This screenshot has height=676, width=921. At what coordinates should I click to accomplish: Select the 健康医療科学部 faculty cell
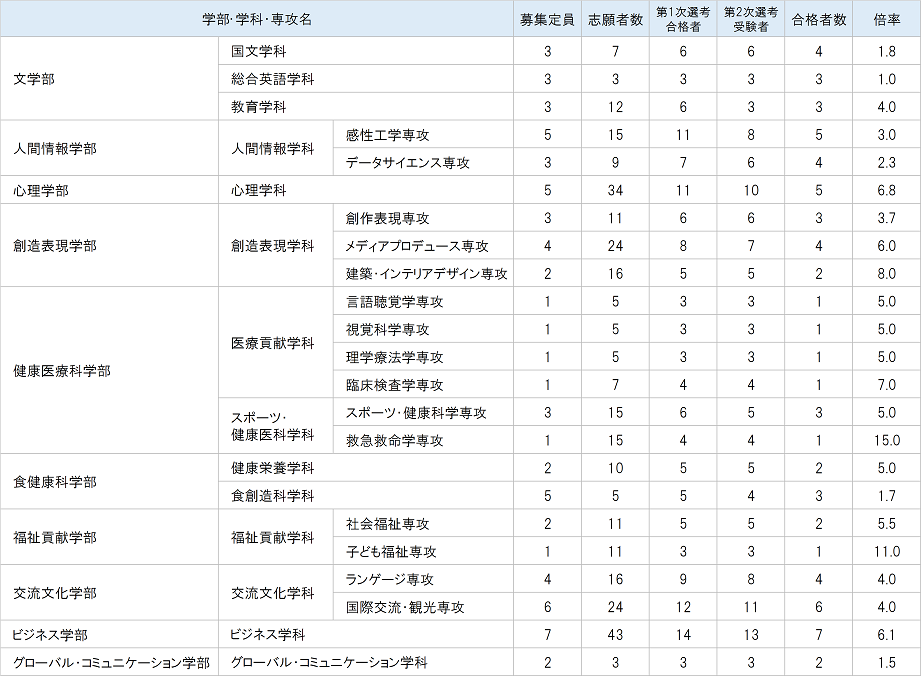(x=62, y=371)
